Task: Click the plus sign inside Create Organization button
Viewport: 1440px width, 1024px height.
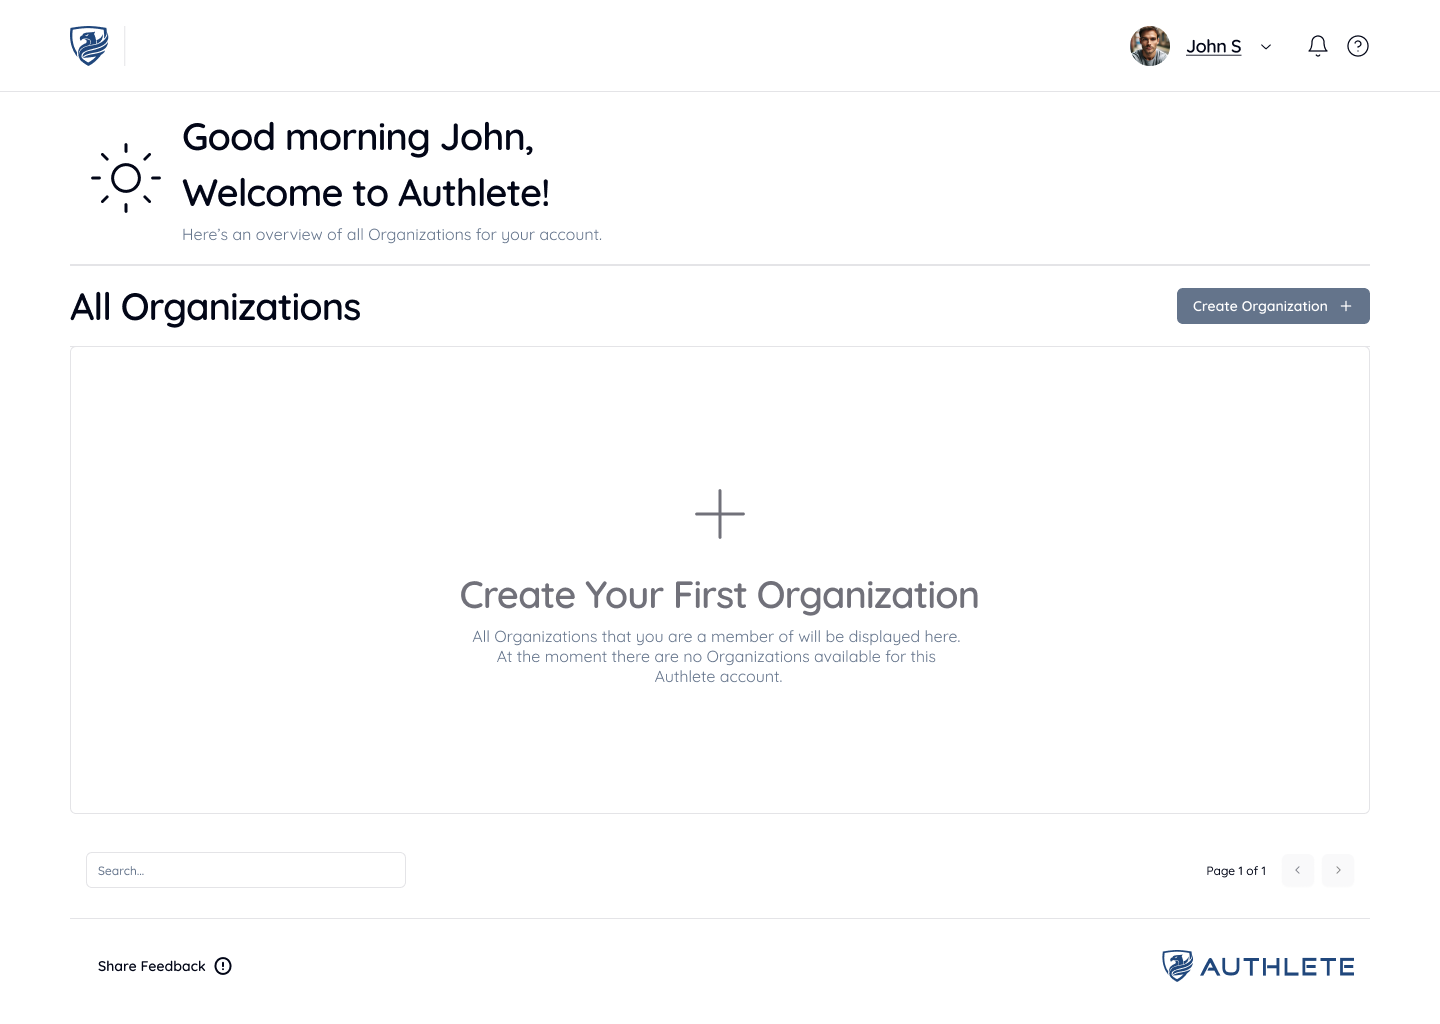Action: click(1346, 306)
